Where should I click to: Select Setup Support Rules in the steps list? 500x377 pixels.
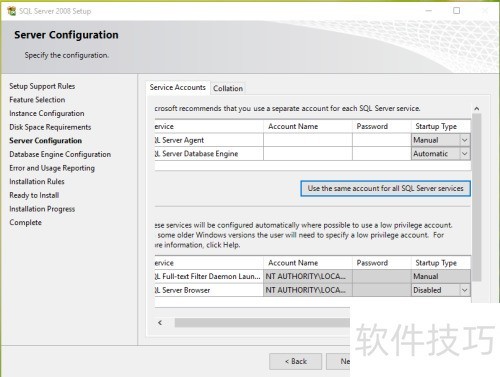pos(42,86)
